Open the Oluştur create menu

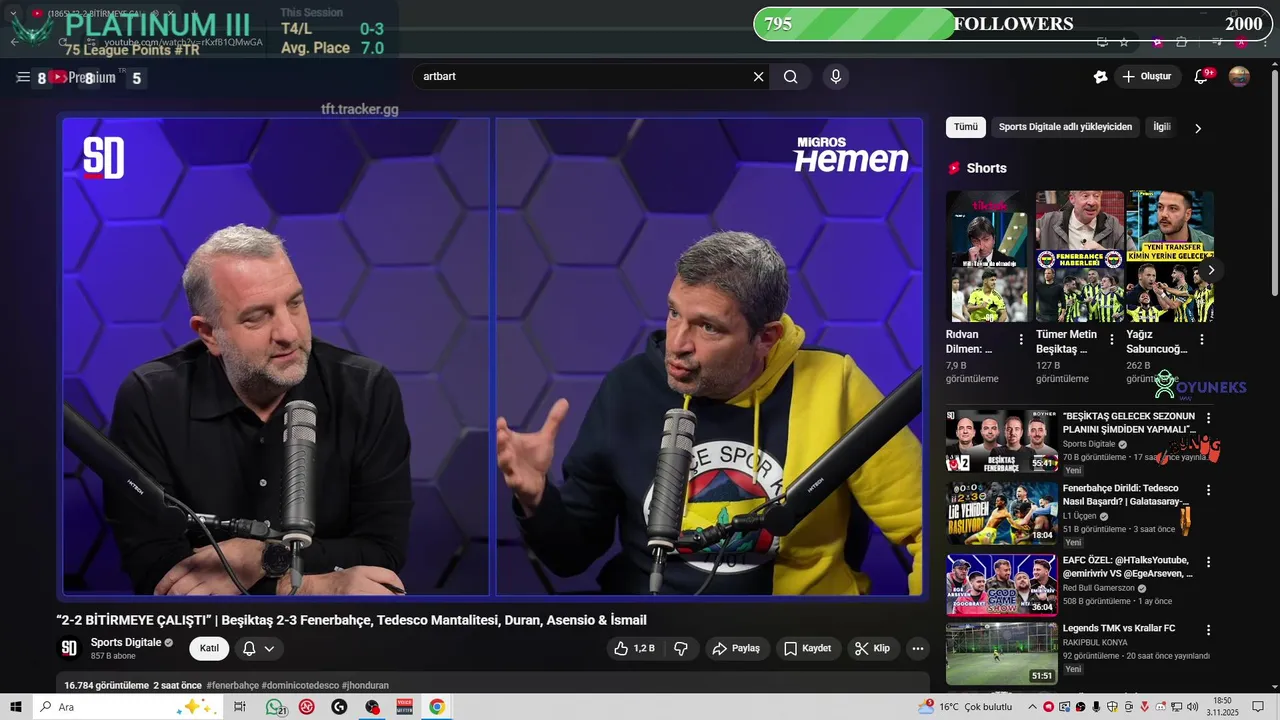(x=1147, y=77)
